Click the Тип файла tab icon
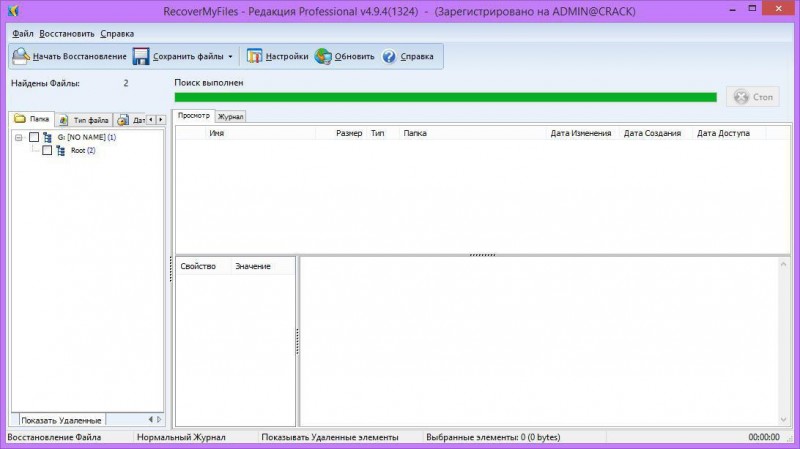The height and width of the screenshot is (449, 800). click(63, 120)
